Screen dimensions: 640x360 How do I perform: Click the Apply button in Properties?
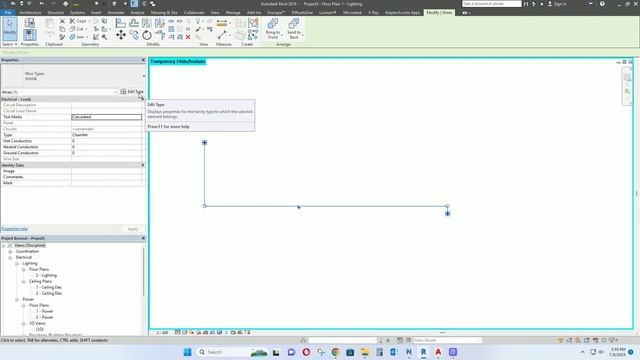coord(133,229)
